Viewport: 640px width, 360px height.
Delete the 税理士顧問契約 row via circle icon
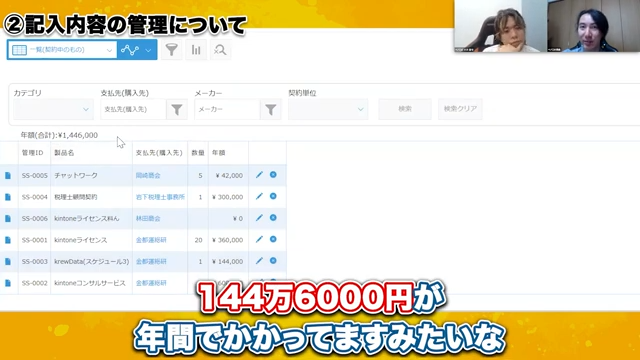click(273, 196)
